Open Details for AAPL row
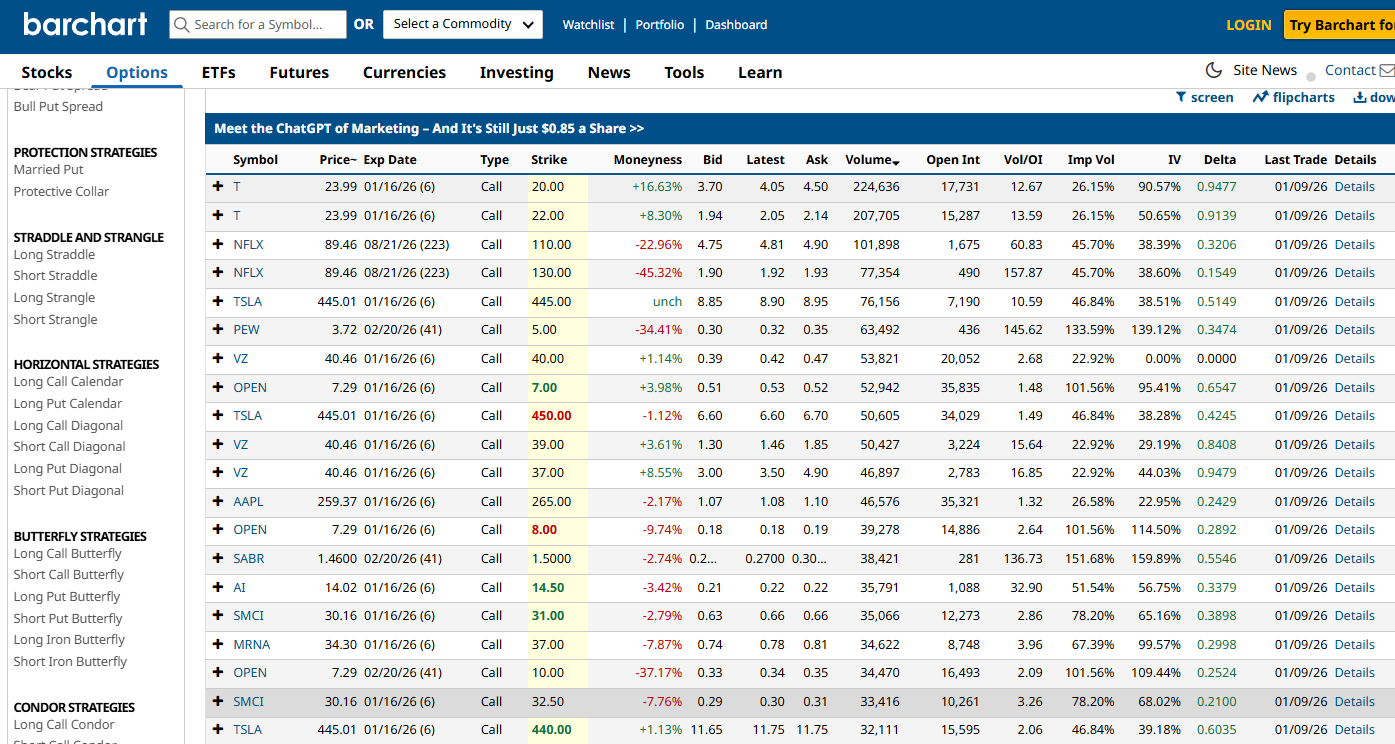This screenshot has height=744, width=1395. click(1355, 501)
